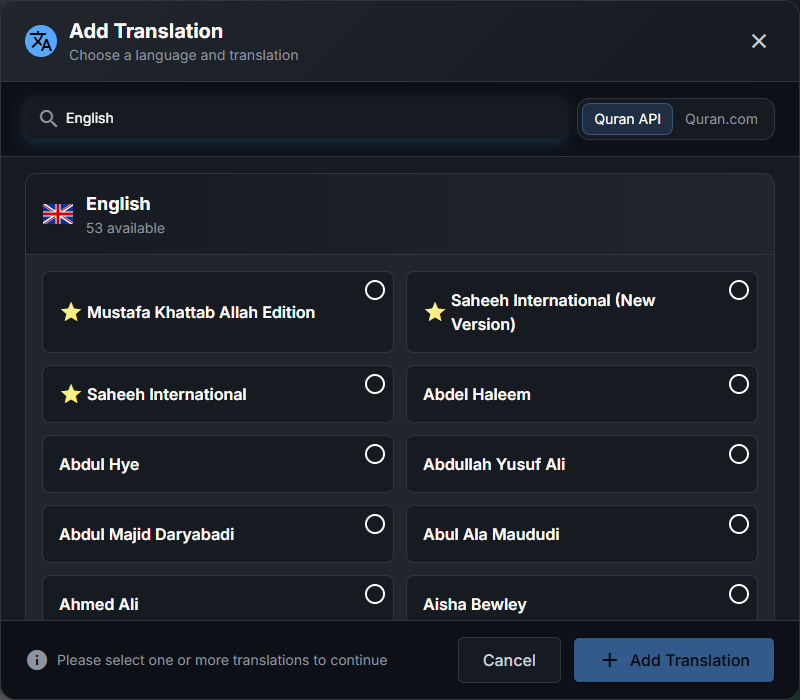800x700 pixels.
Task: Select the Abdel Haleem radio button
Action: tap(738, 384)
